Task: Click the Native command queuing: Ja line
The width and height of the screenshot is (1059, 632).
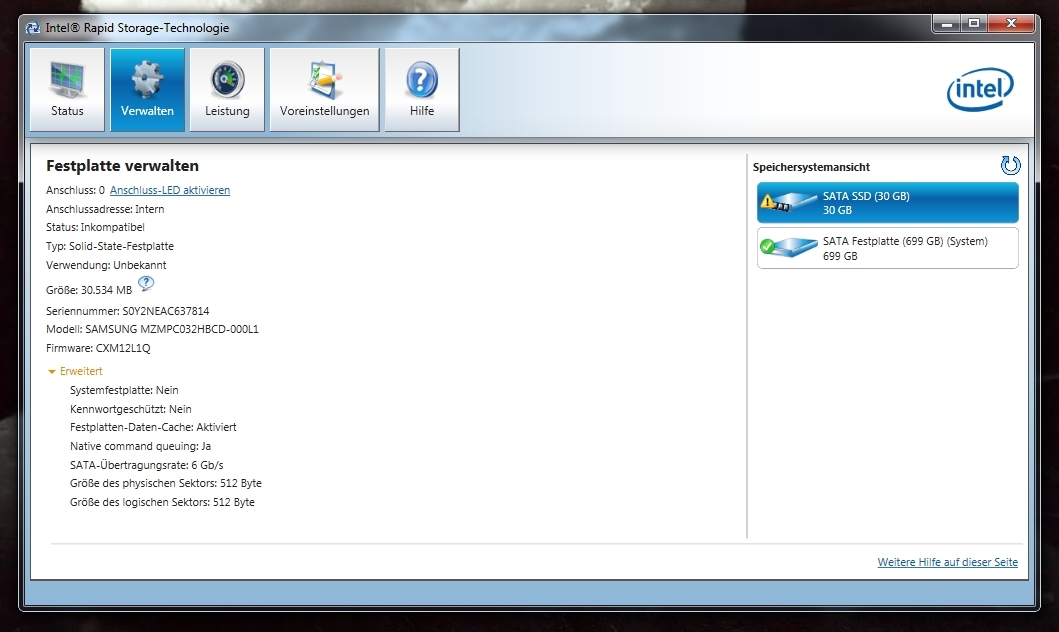Action: [x=140, y=446]
